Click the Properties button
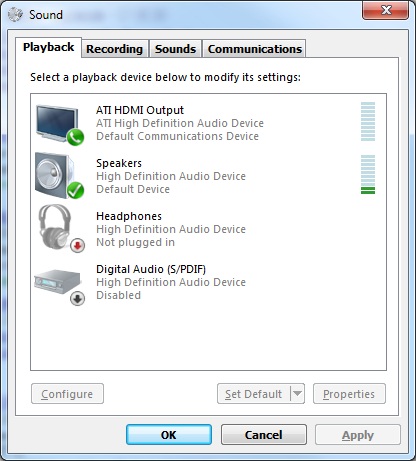 (349, 394)
